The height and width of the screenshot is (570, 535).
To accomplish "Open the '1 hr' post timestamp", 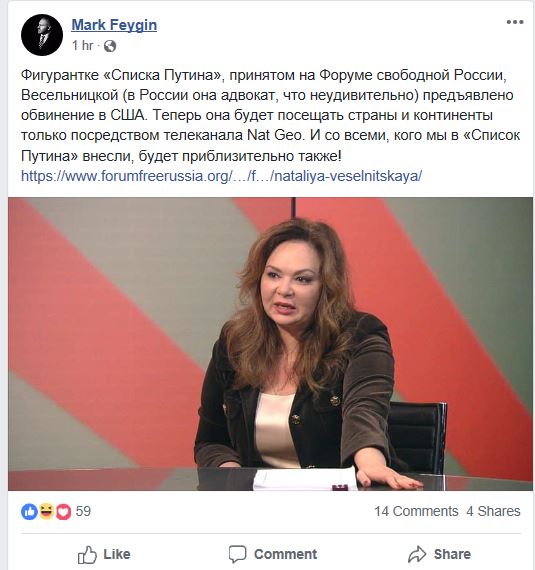I will 83,45.
